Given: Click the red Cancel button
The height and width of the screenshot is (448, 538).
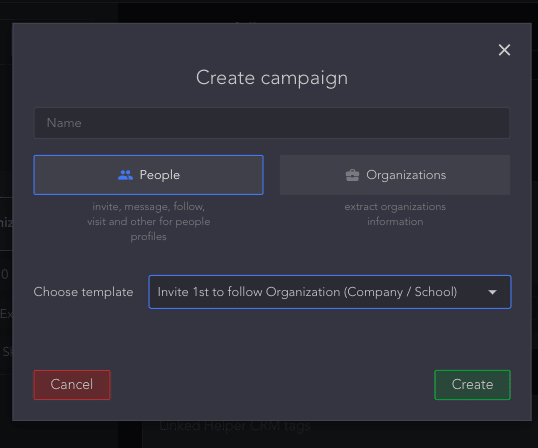Looking at the screenshot, I should (x=72, y=385).
